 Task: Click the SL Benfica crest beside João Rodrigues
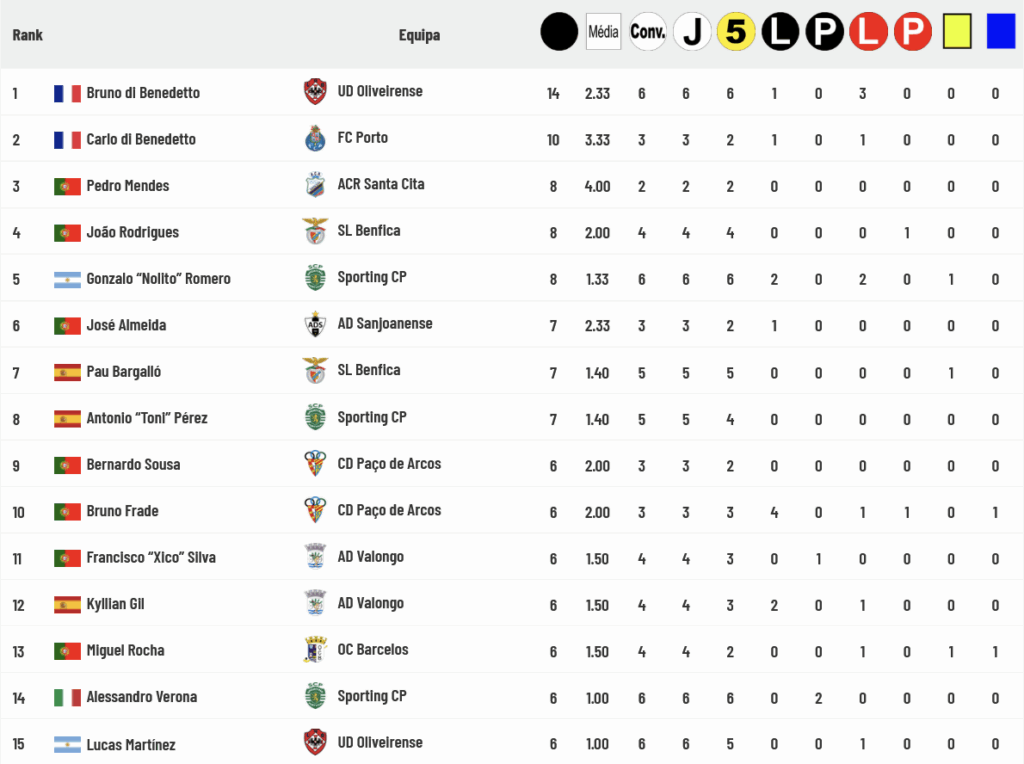tap(315, 231)
